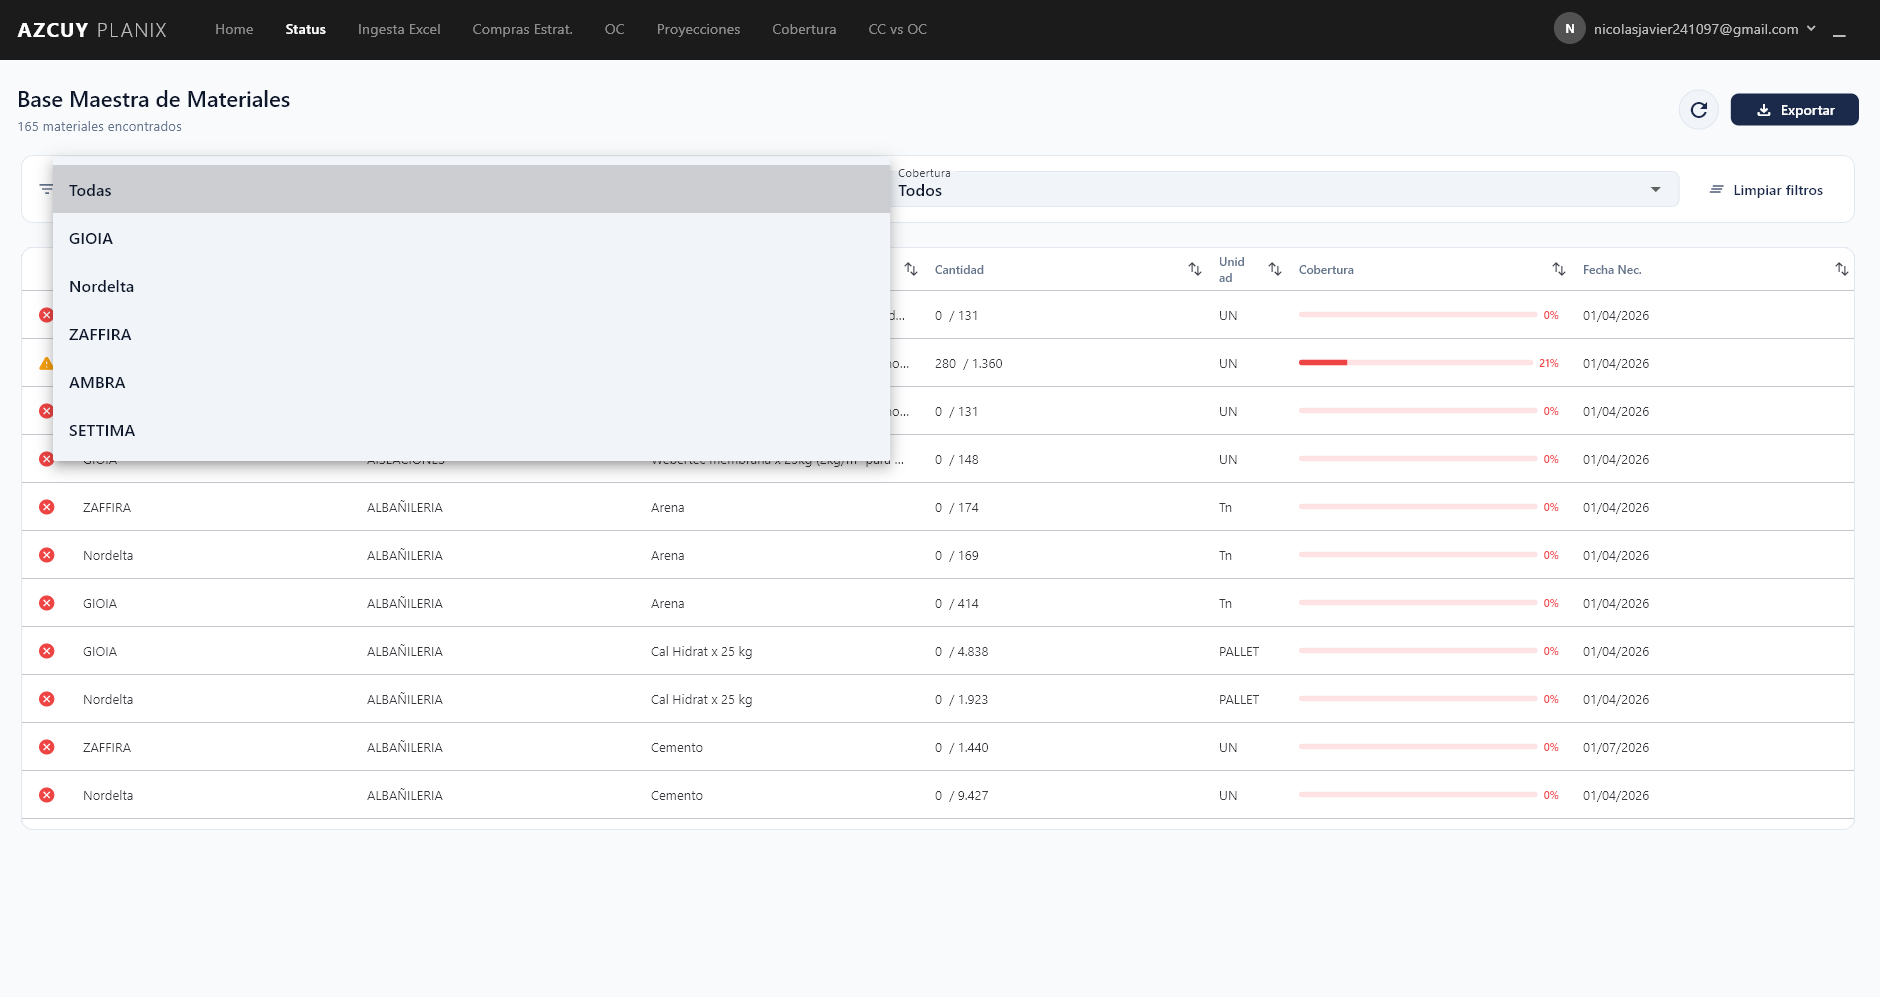Click error icon on Nordelta Cemento row
Image resolution: width=1880 pixels, height=997 pixels.
[x=47, y=795]
